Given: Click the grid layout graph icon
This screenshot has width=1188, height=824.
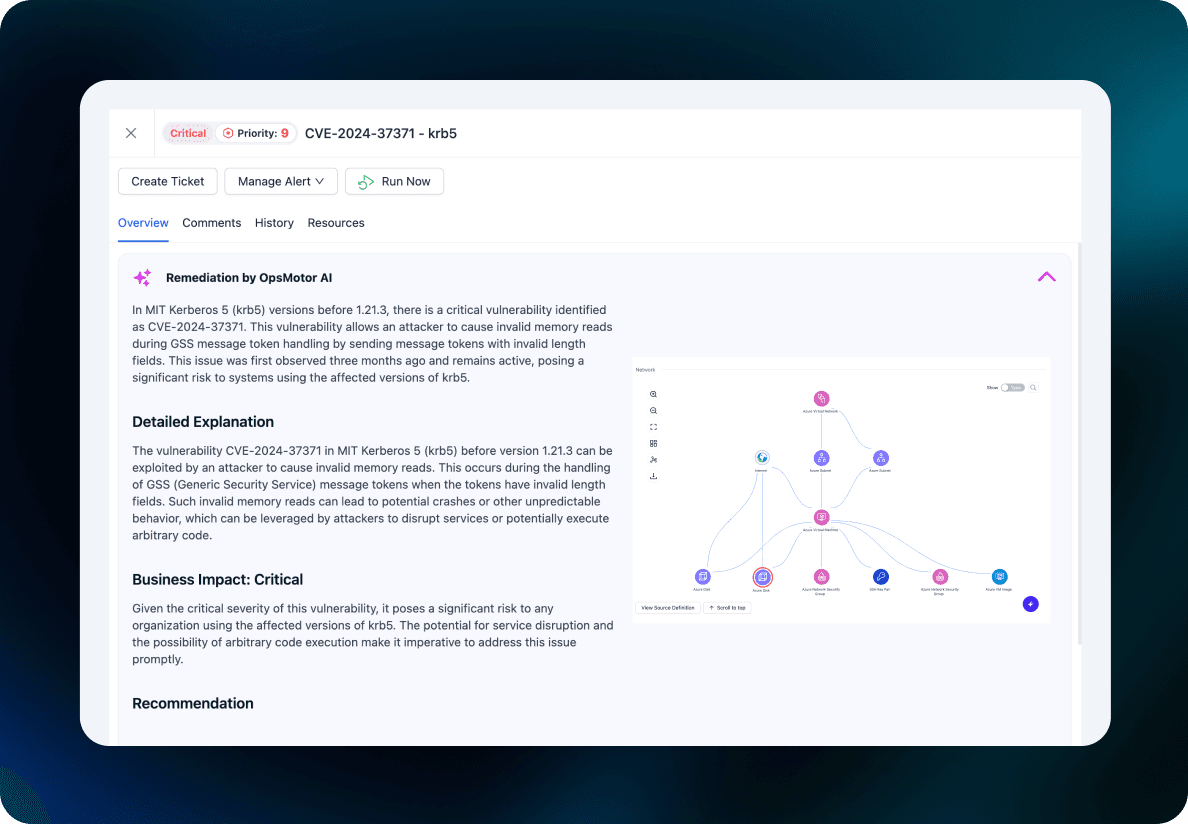Looking at the screenshot, I should pyautogui.click(x=653, y=444).
